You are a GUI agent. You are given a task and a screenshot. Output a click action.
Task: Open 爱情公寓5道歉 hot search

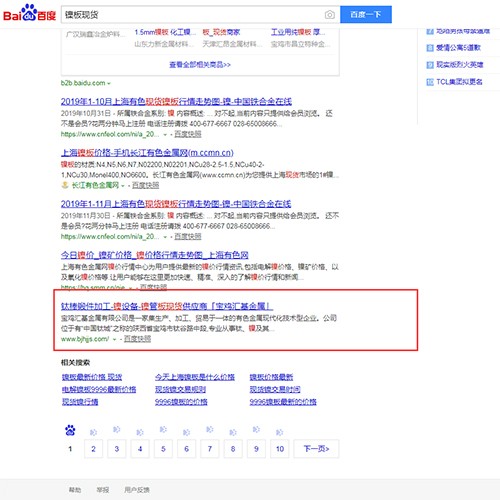point(458,48)
